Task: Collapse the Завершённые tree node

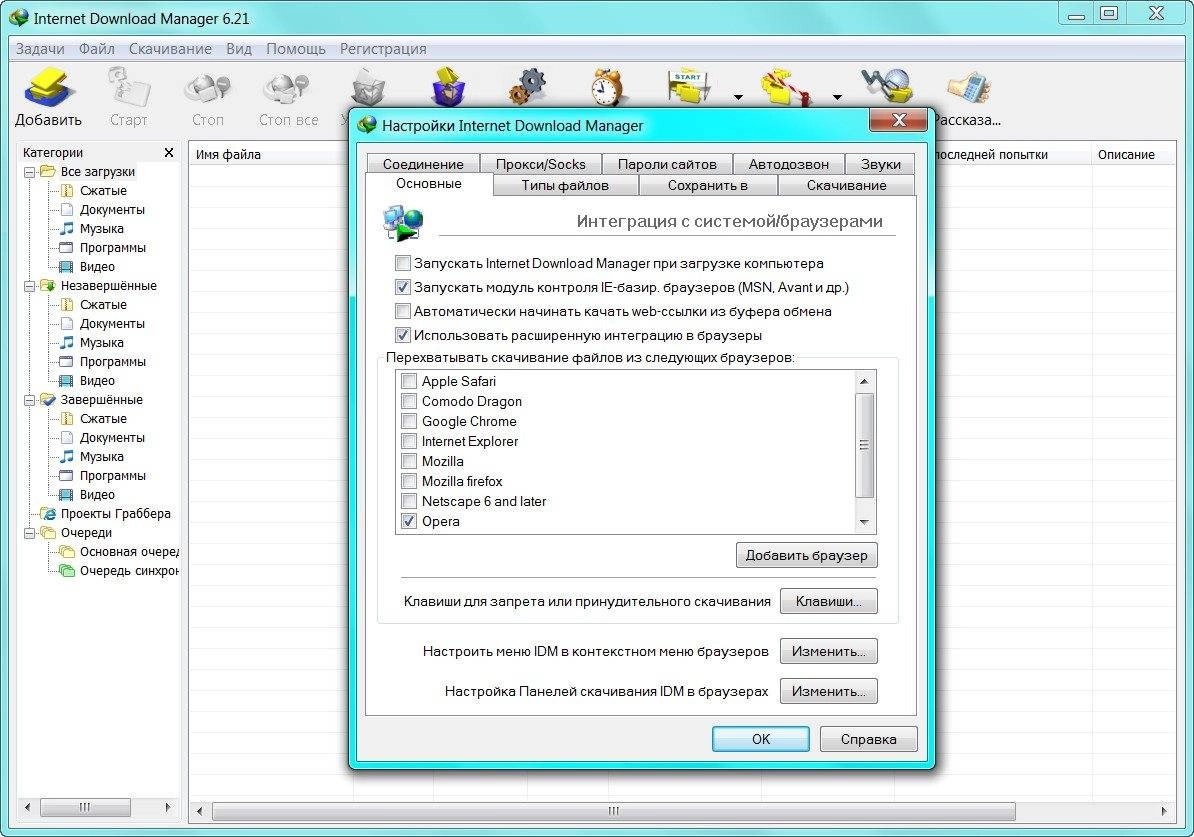Action: coord(29,401)
